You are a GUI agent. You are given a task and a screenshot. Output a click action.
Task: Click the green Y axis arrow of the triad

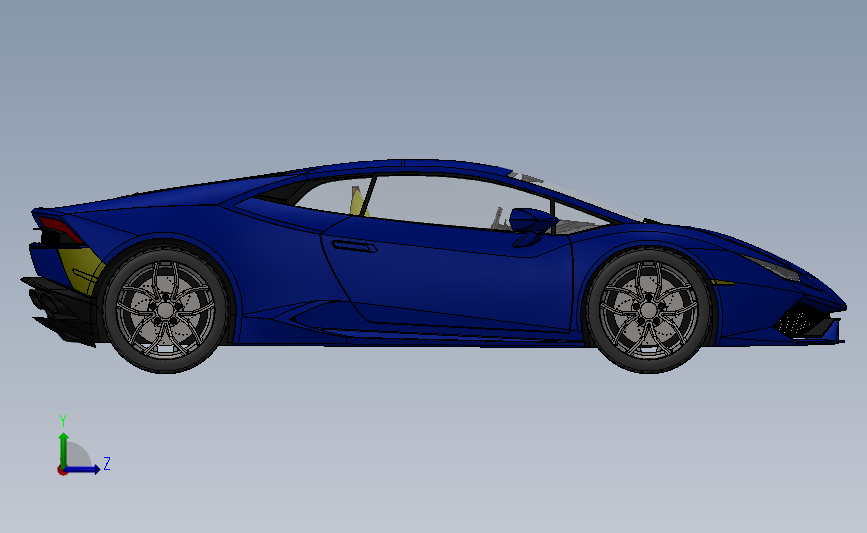pyautogui.click(x=64, y=449)
